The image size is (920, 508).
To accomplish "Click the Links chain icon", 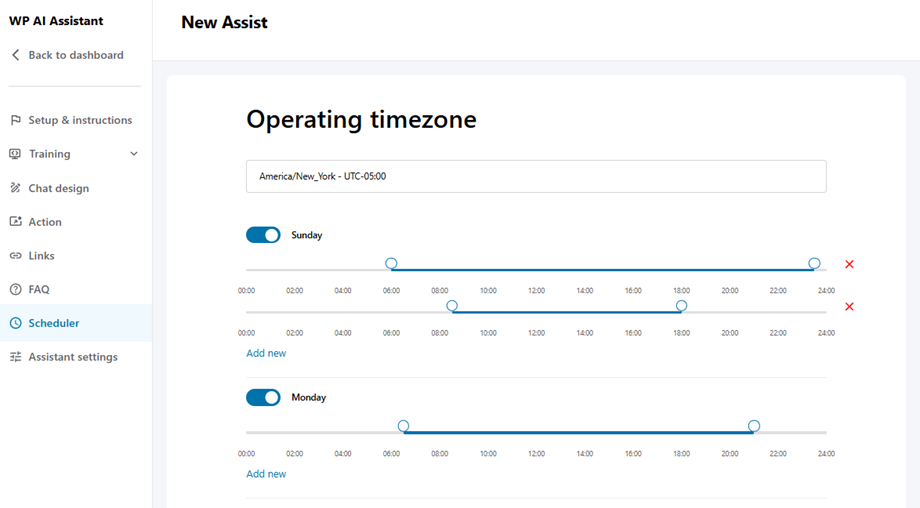I will [x=15, y=256].
